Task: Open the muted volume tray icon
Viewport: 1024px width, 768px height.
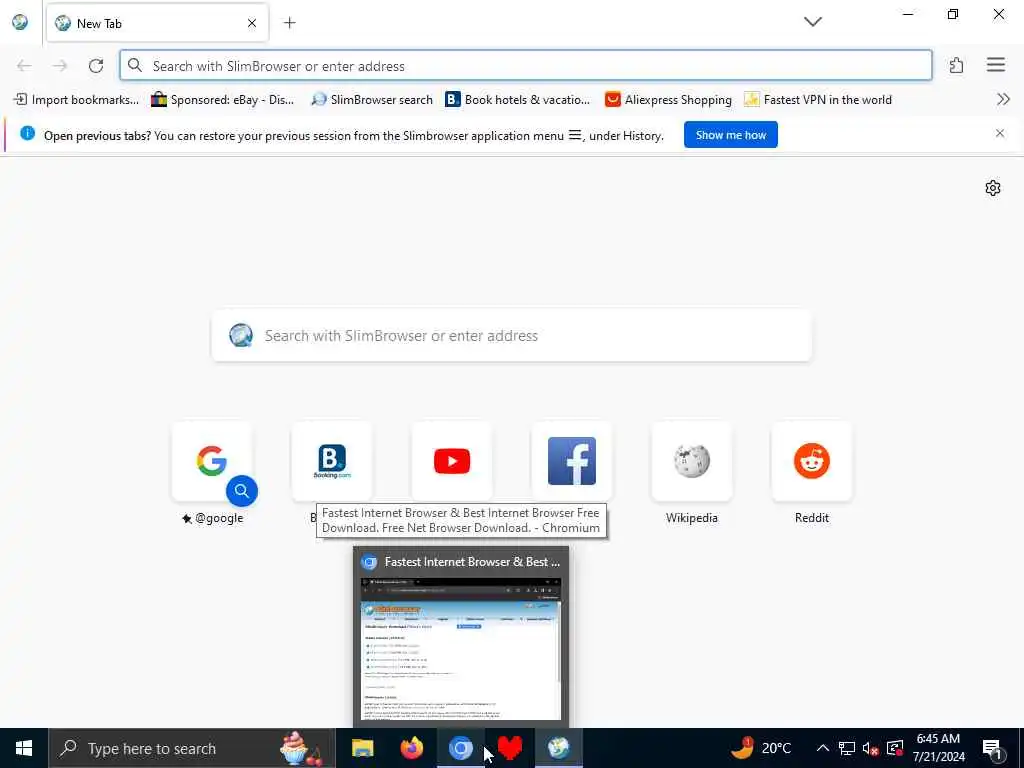Action: [x=871, y=748]
